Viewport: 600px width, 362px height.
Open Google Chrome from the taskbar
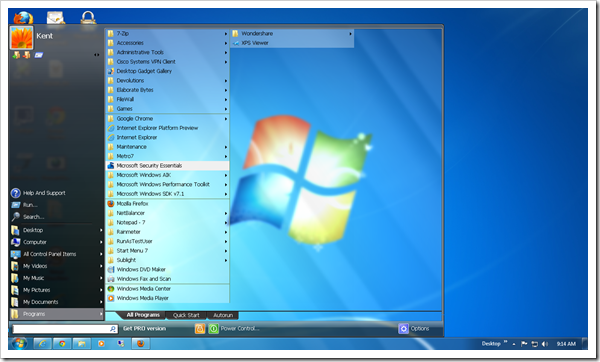click(62, 344)
